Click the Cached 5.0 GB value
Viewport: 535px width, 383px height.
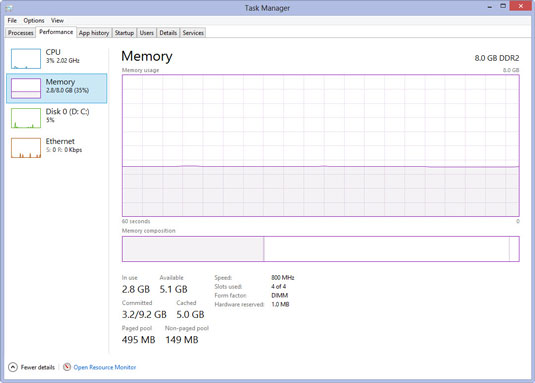[190, 314]
